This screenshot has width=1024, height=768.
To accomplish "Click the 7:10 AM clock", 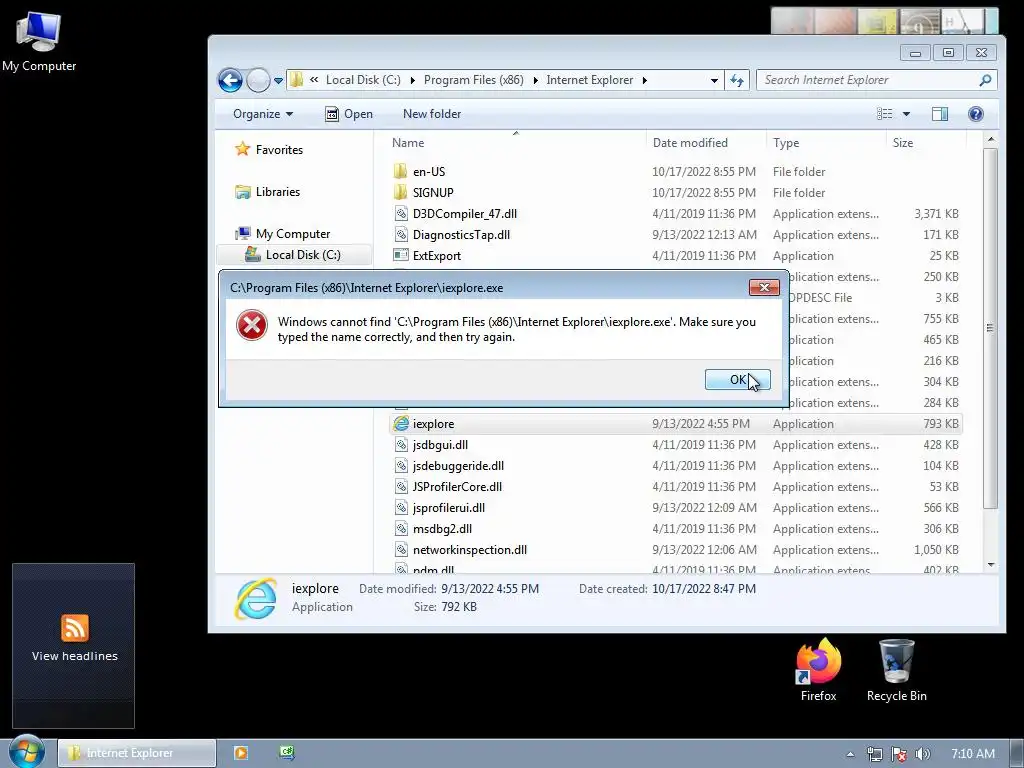I will [972, 754].
